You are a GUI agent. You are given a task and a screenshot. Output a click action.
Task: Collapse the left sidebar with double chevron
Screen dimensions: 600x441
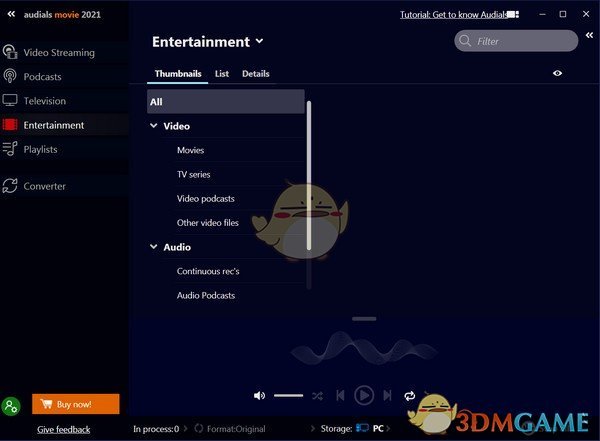[11, 14]
